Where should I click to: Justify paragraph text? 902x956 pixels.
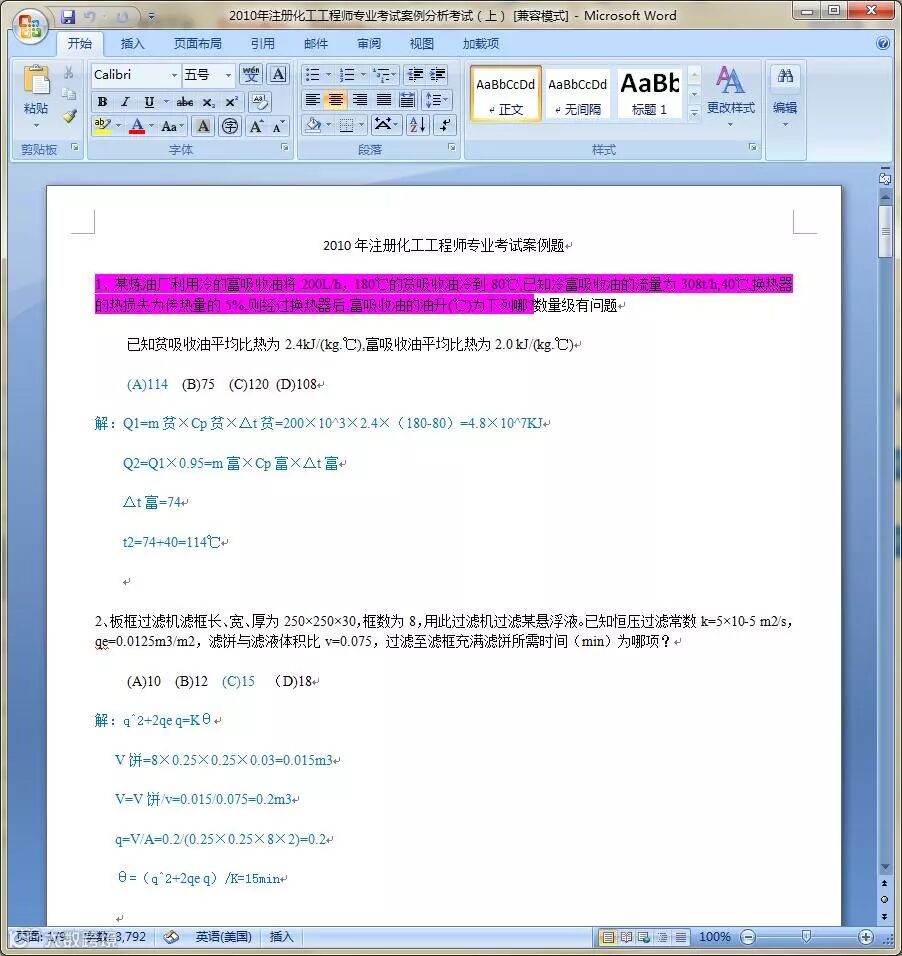click(x=384, y=100)
